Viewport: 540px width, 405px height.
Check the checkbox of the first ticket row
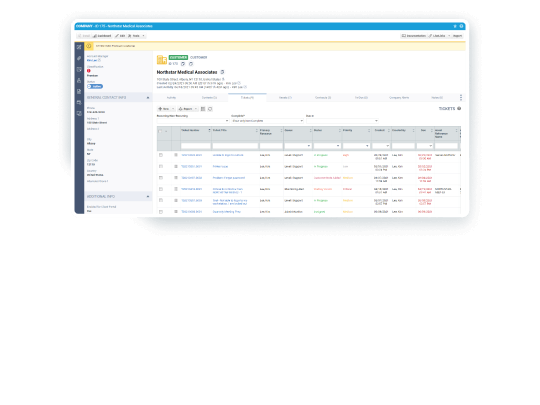coord(161,155)
